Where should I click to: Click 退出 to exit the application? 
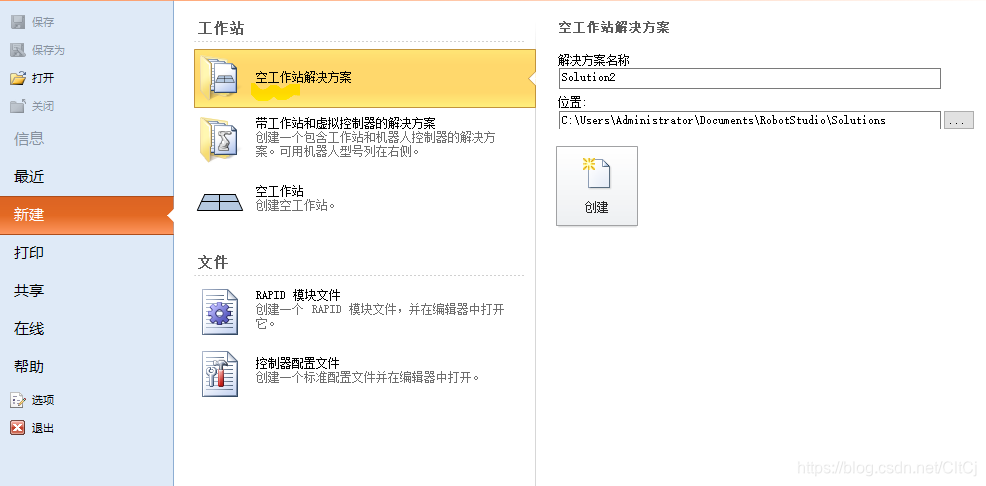pyautogui.click(x=43, y=428)
